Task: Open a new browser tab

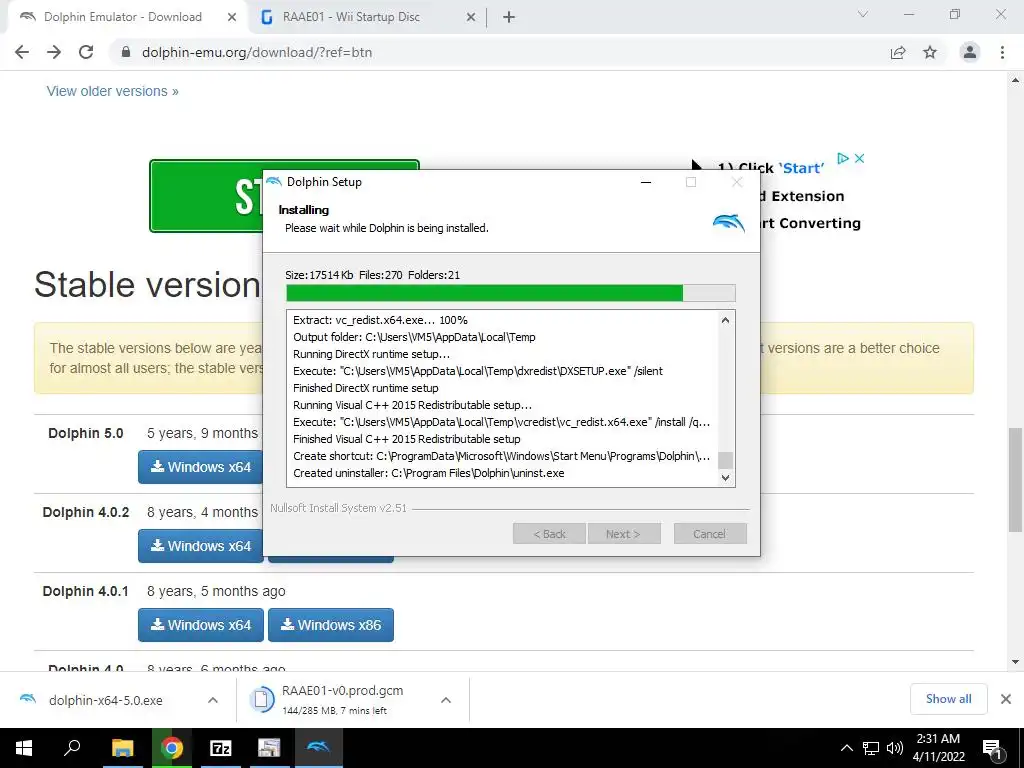Action: coord(509,17)
